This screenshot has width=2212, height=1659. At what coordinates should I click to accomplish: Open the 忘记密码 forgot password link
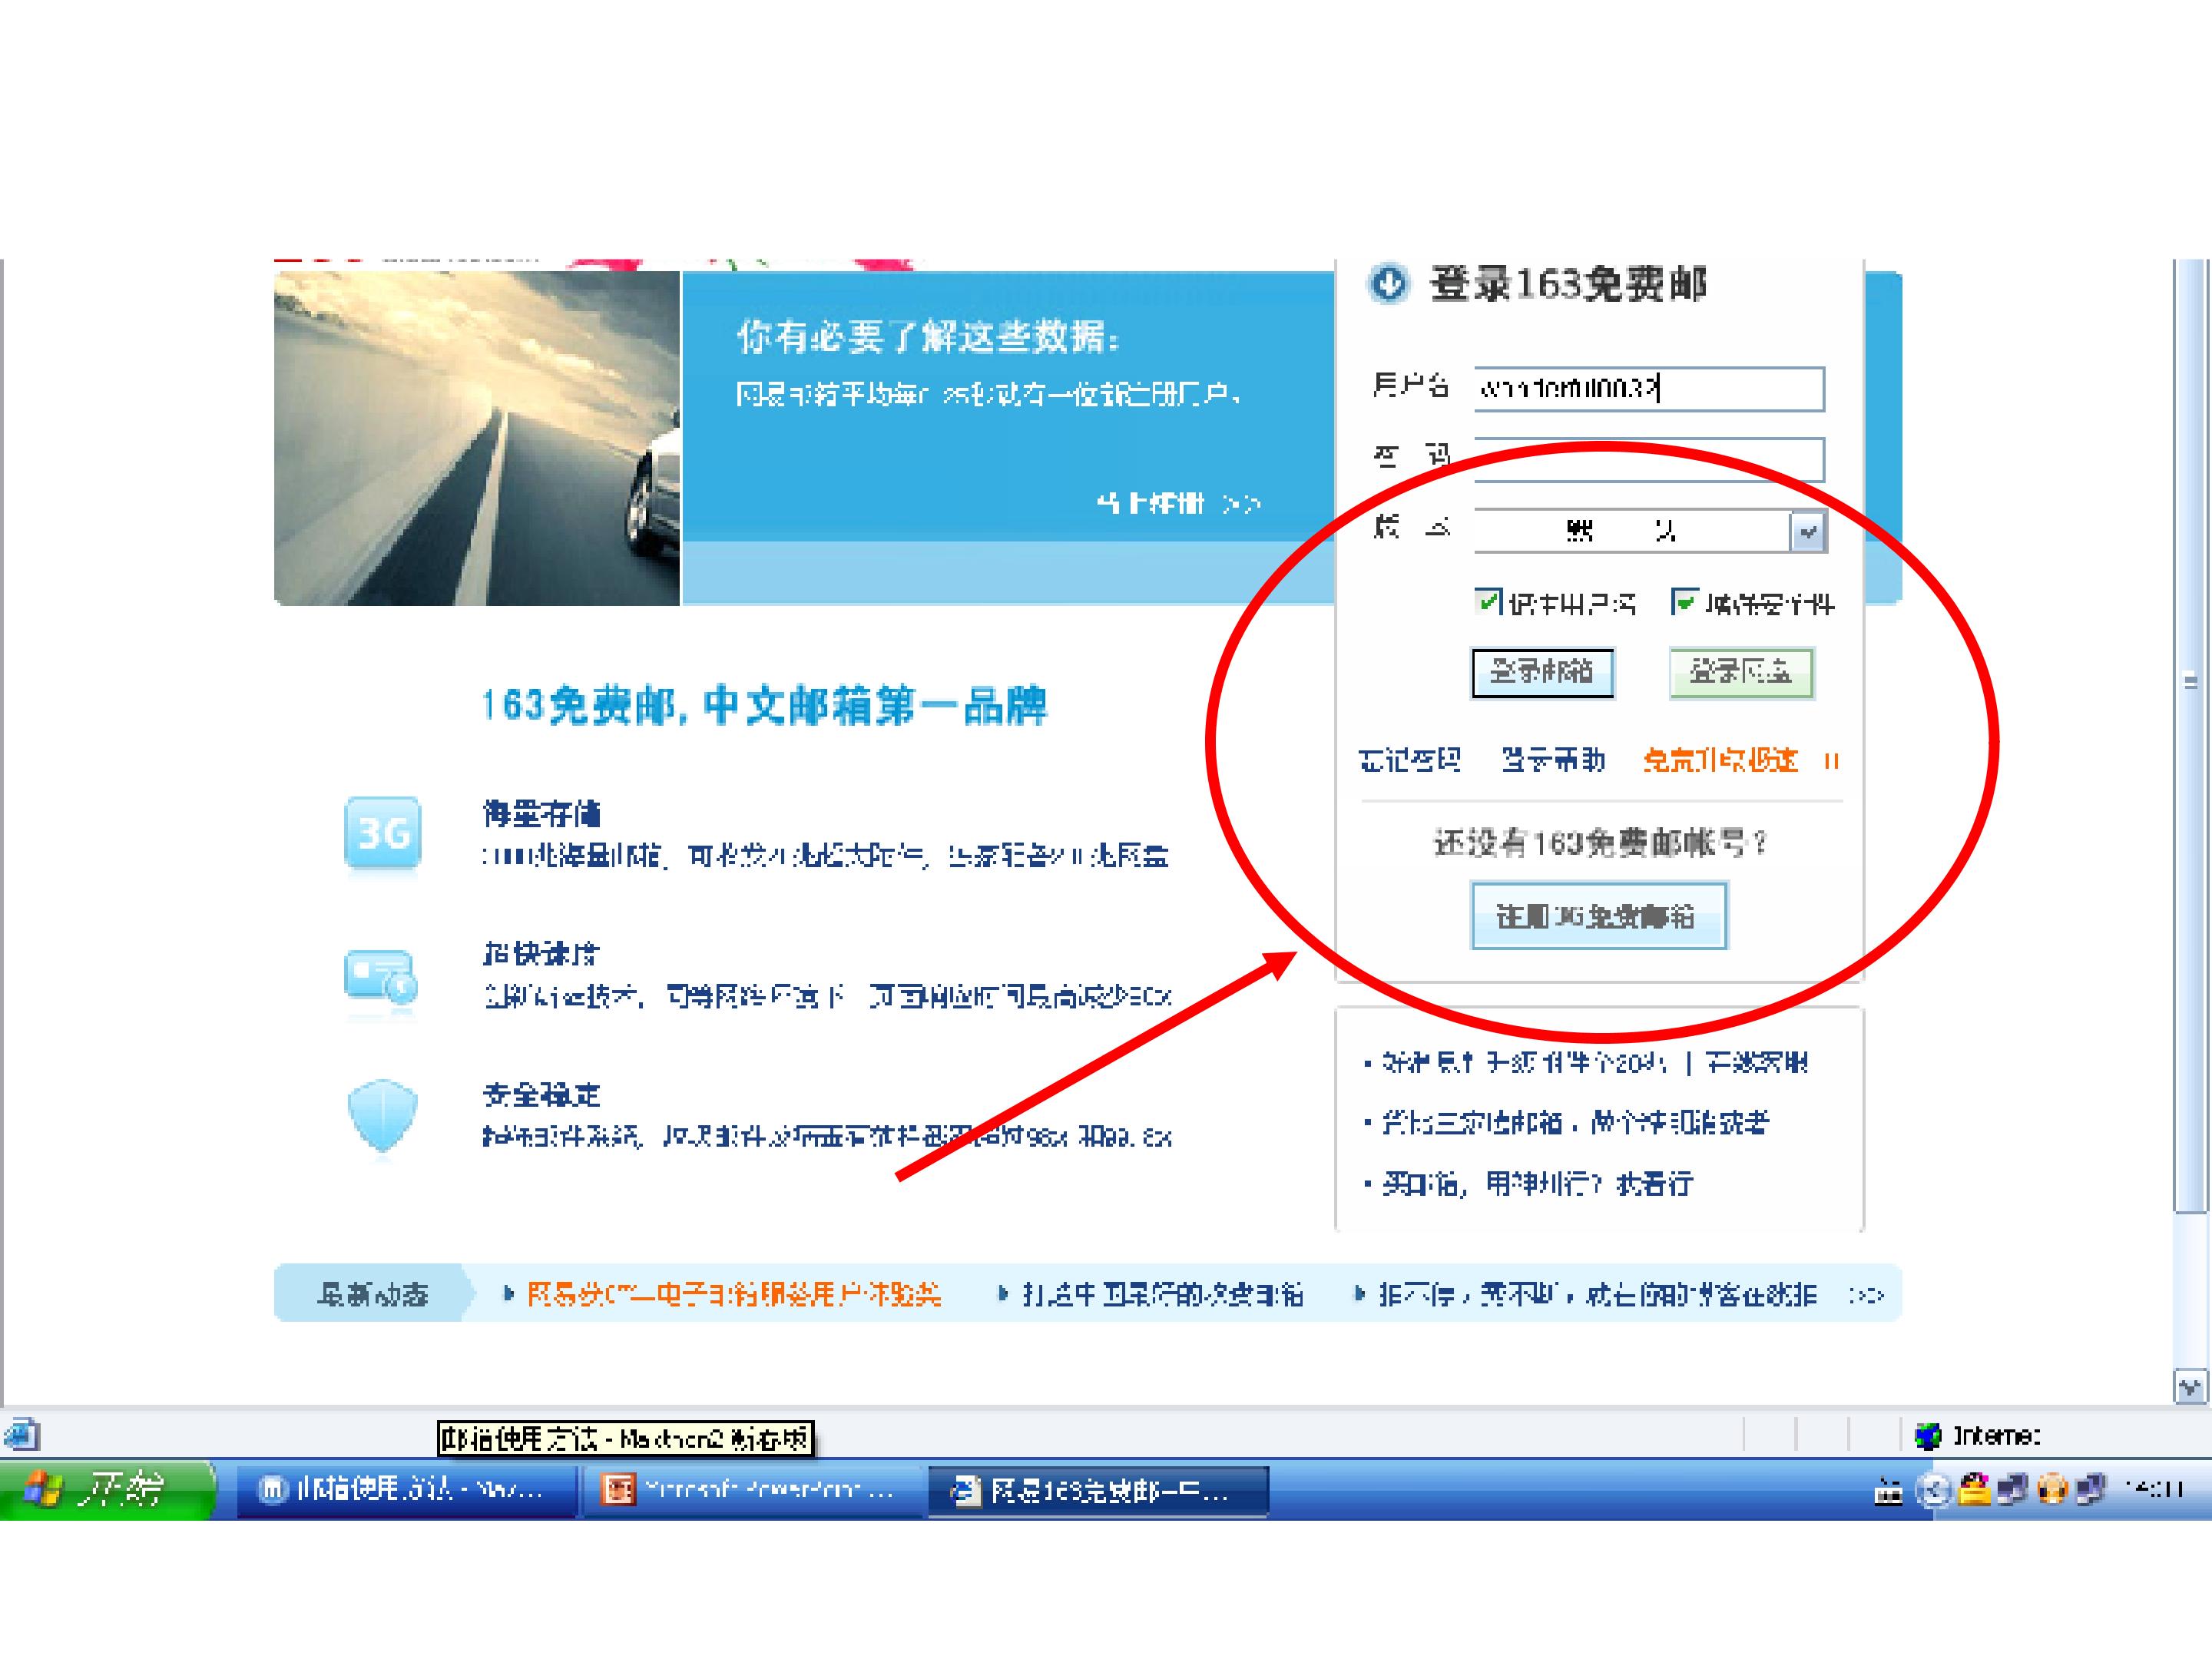1410,760
